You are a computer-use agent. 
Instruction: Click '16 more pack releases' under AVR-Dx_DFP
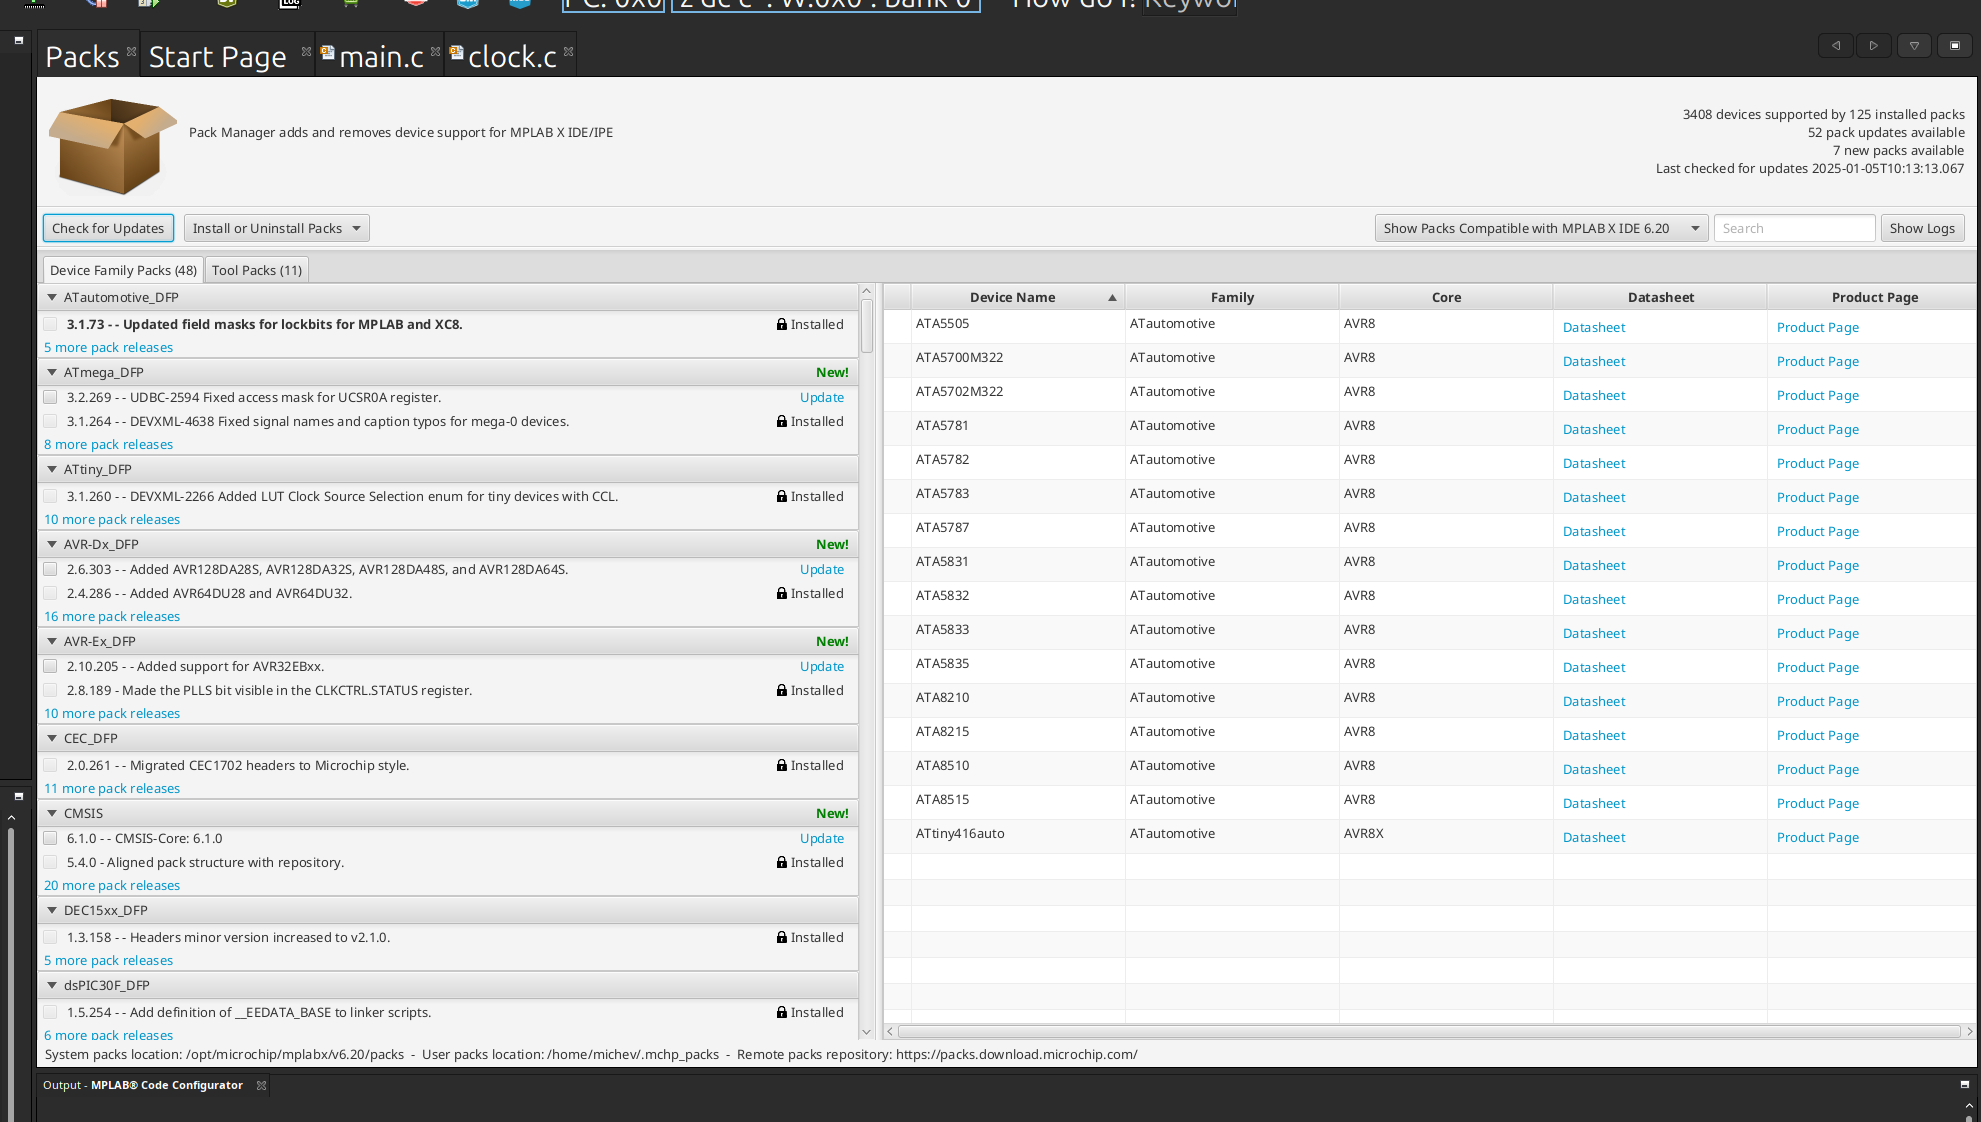tap(112, 616)
